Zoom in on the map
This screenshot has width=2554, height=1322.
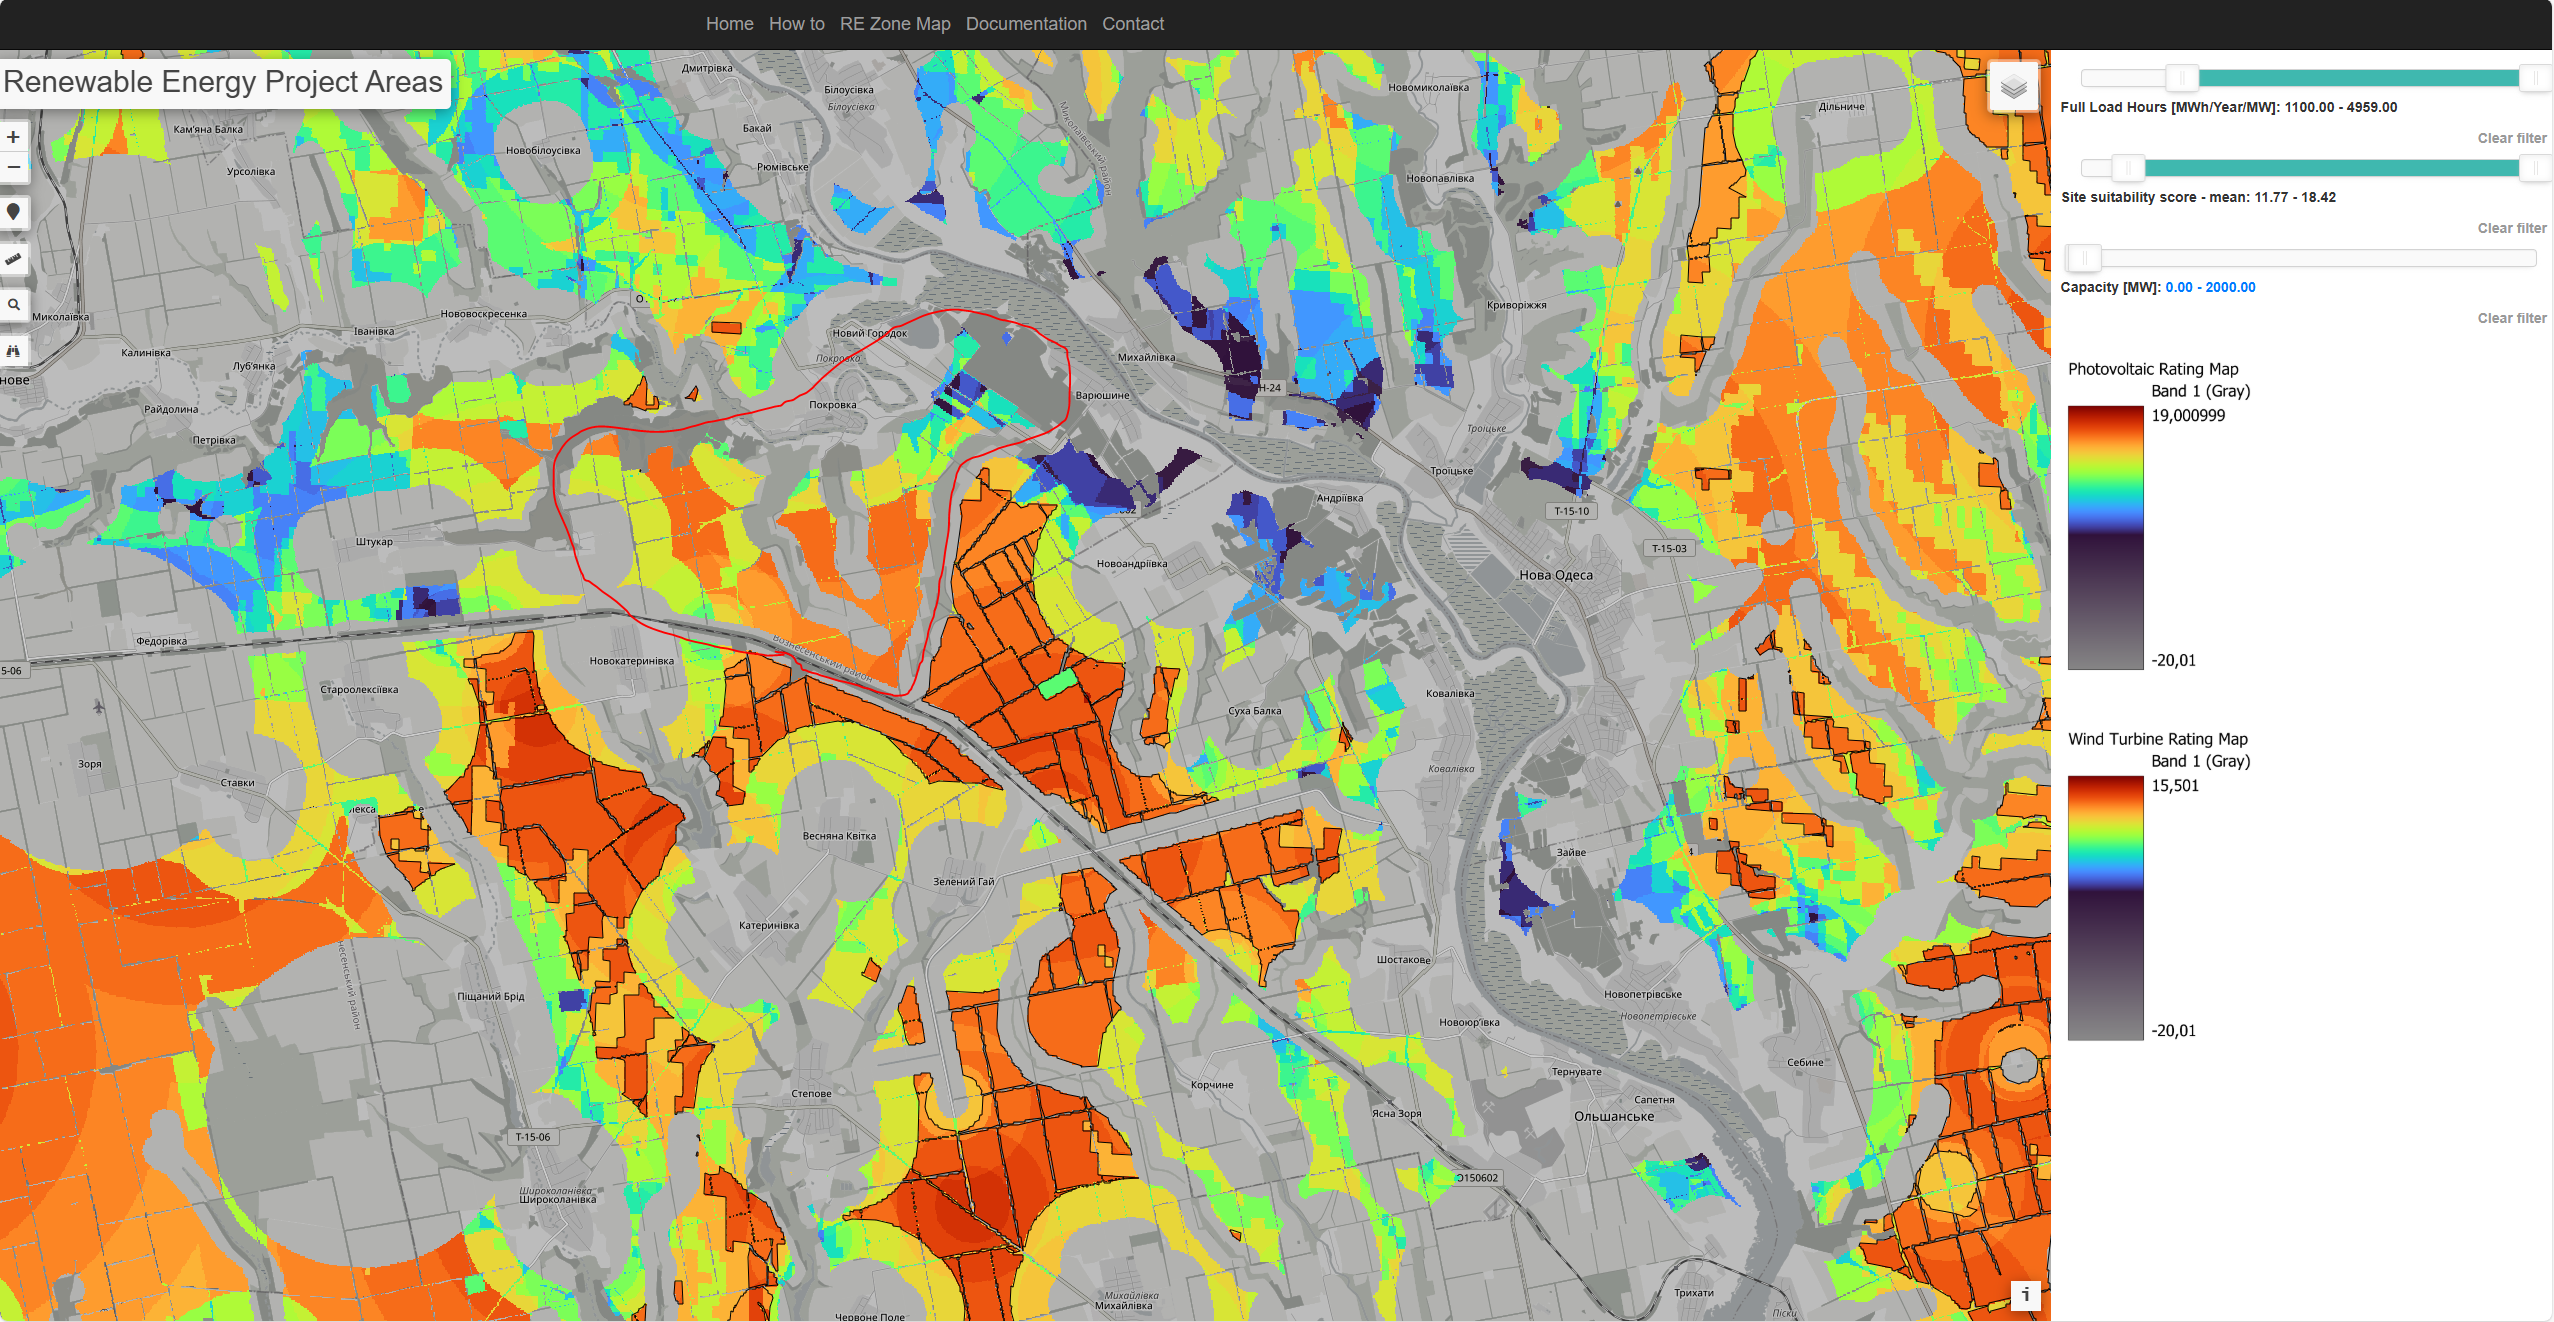(x=13, y=138)
